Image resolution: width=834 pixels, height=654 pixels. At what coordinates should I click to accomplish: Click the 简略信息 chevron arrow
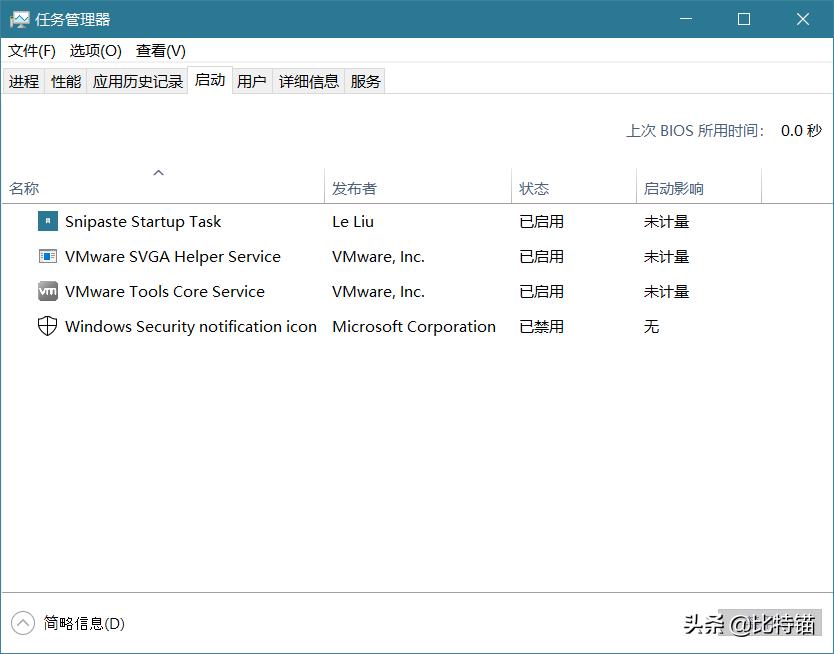(22, 622)
